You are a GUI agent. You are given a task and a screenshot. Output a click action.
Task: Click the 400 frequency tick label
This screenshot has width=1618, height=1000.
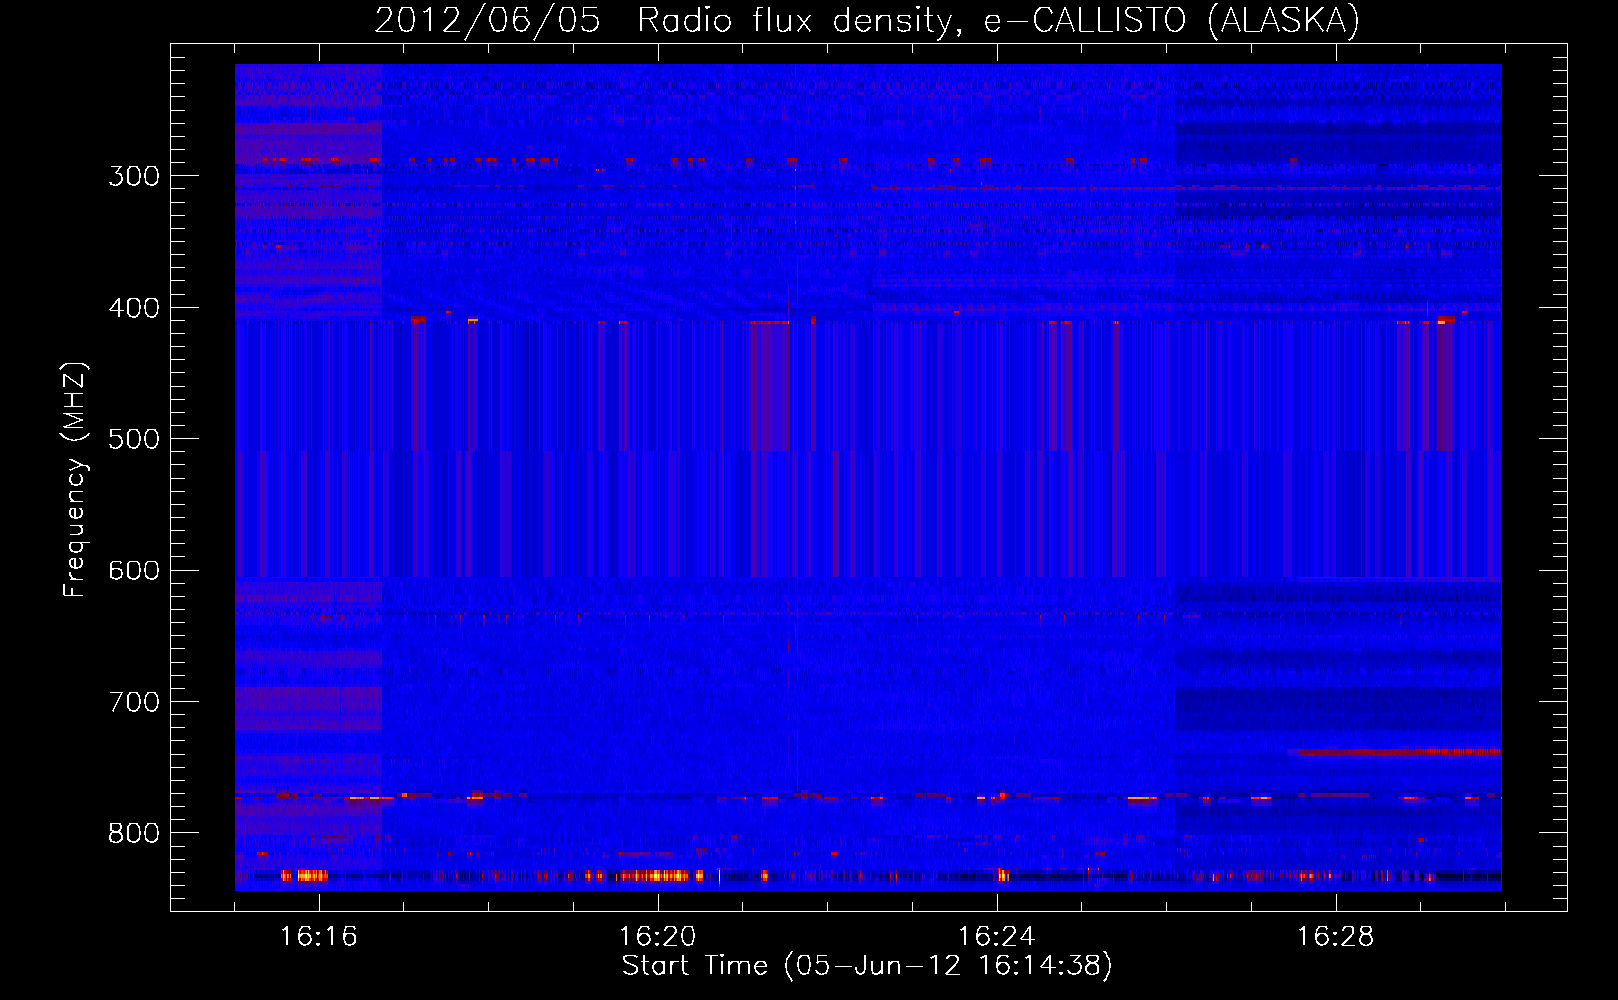click(x=134, y=308)
